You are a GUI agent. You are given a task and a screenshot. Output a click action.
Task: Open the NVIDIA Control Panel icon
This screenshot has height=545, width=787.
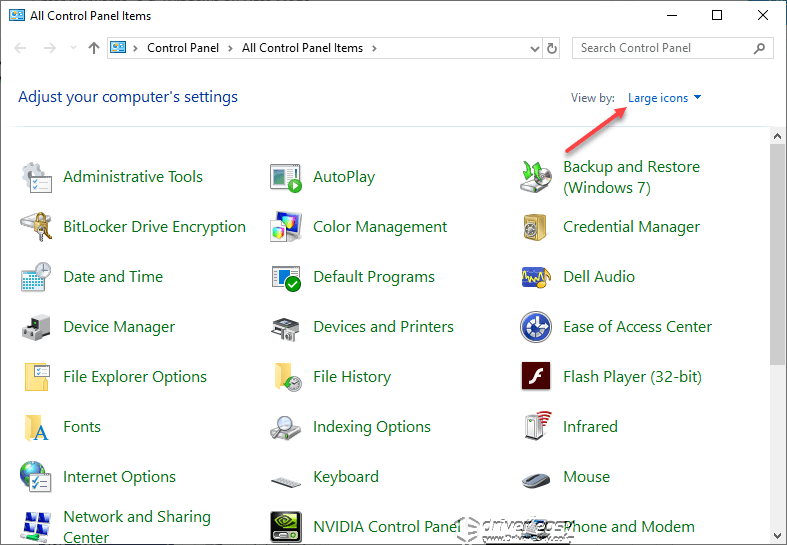pos(286,526)
